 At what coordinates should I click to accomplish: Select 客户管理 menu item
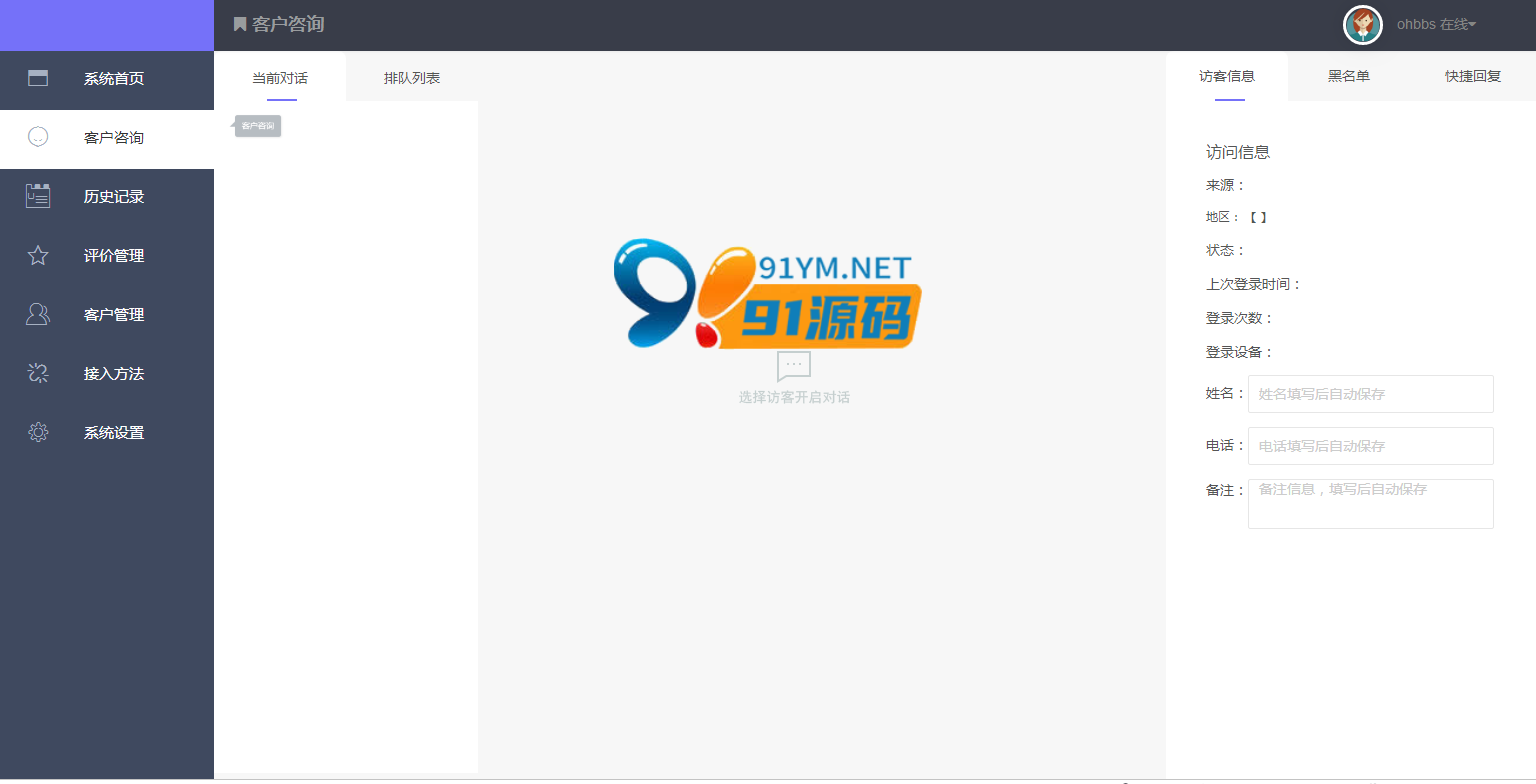(107, 314)
